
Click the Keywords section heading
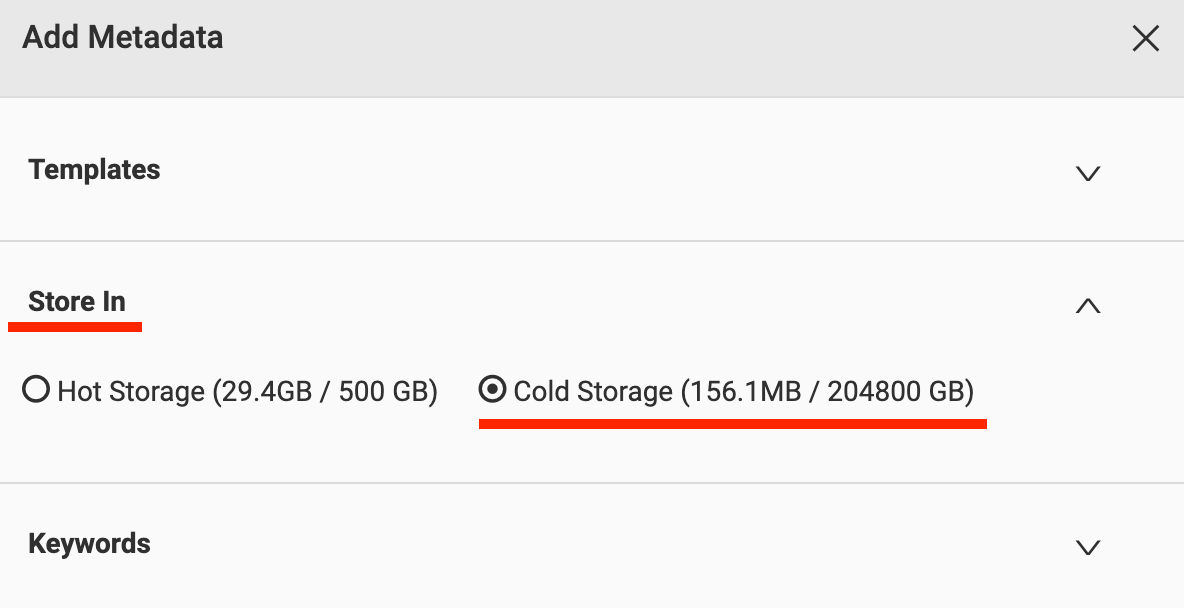click(89, 544)
